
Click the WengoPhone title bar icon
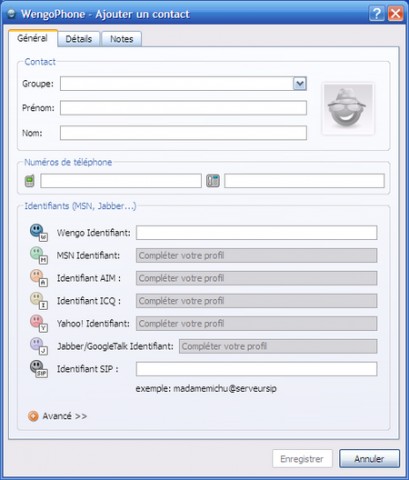click(x=12, y=14)
